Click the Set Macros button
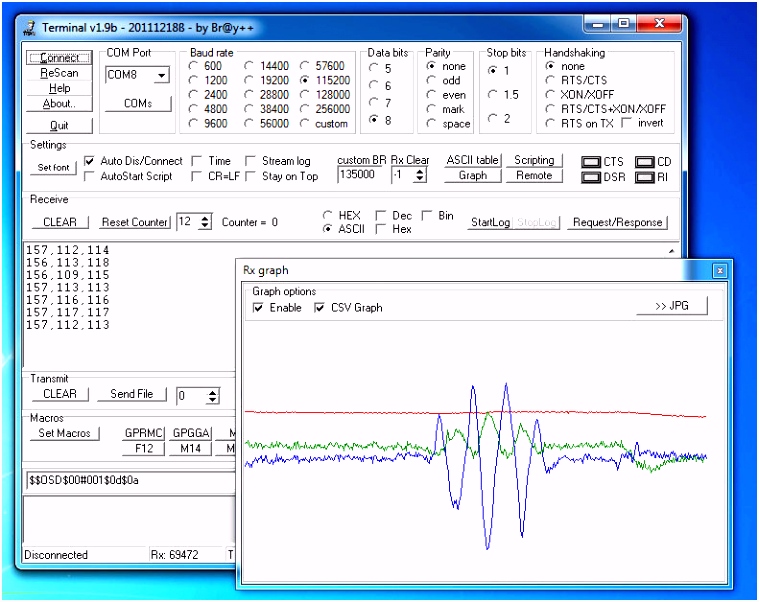 pos(64,433)
